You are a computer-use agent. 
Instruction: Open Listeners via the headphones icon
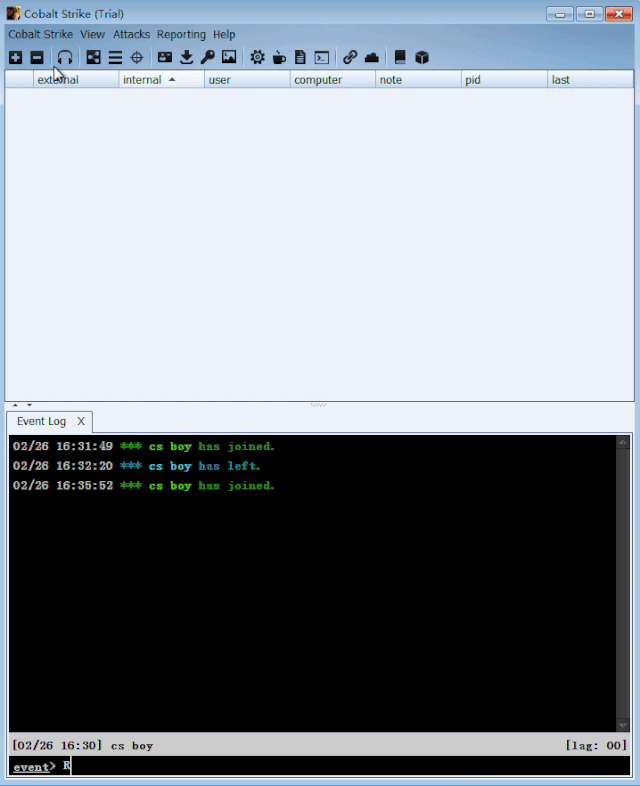click(x=65, y=57)
